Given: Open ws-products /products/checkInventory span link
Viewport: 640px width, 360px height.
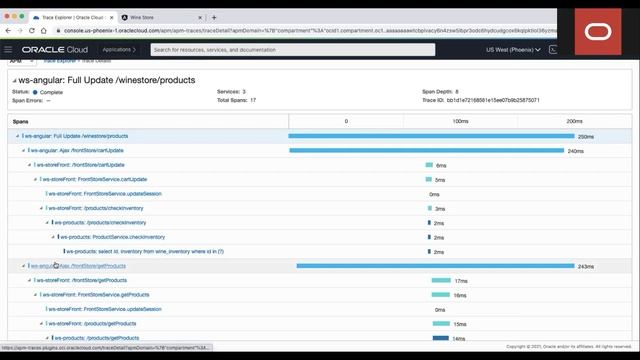Looking at the screenshot, I should [100, 223].
